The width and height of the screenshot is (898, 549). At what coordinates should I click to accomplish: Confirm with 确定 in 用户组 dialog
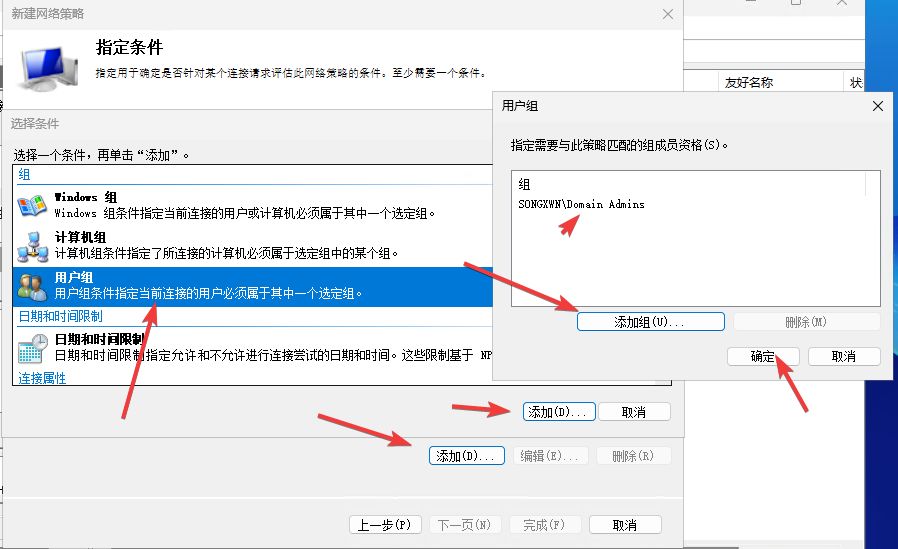click(x=762, y=356)
